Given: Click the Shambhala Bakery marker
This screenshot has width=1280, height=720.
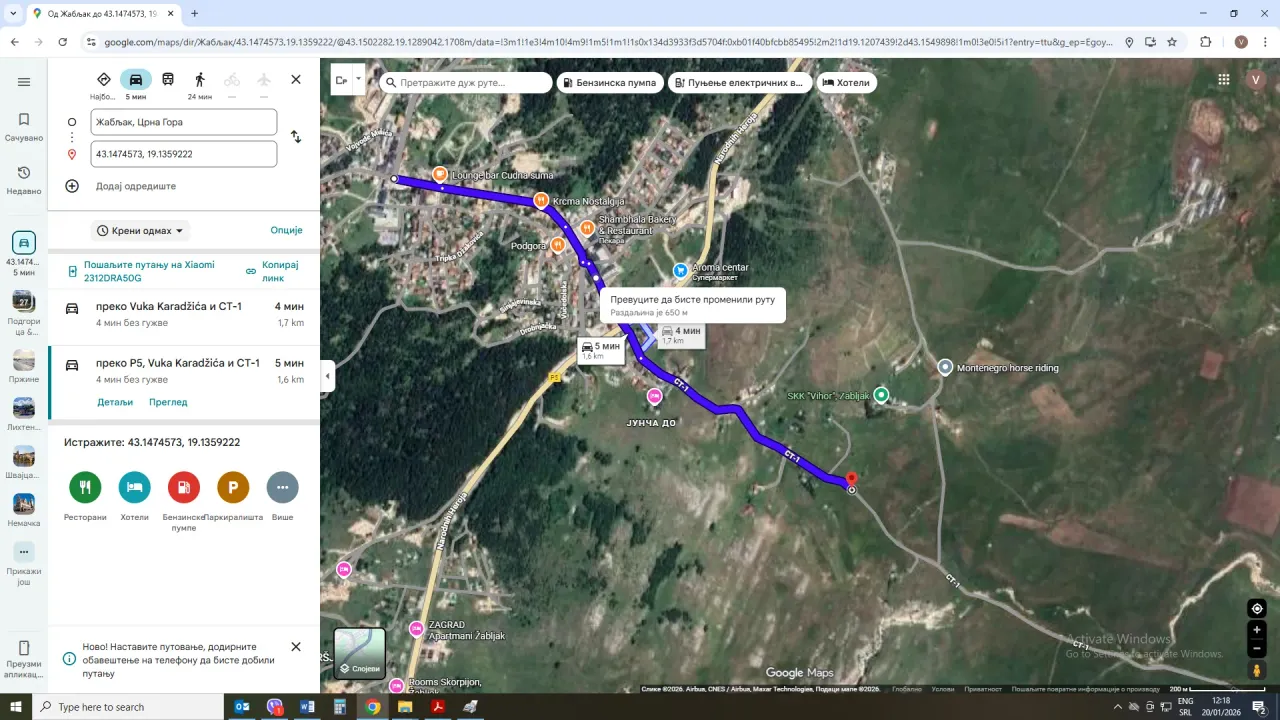Looking at the screenshot, I should (587, 228).
